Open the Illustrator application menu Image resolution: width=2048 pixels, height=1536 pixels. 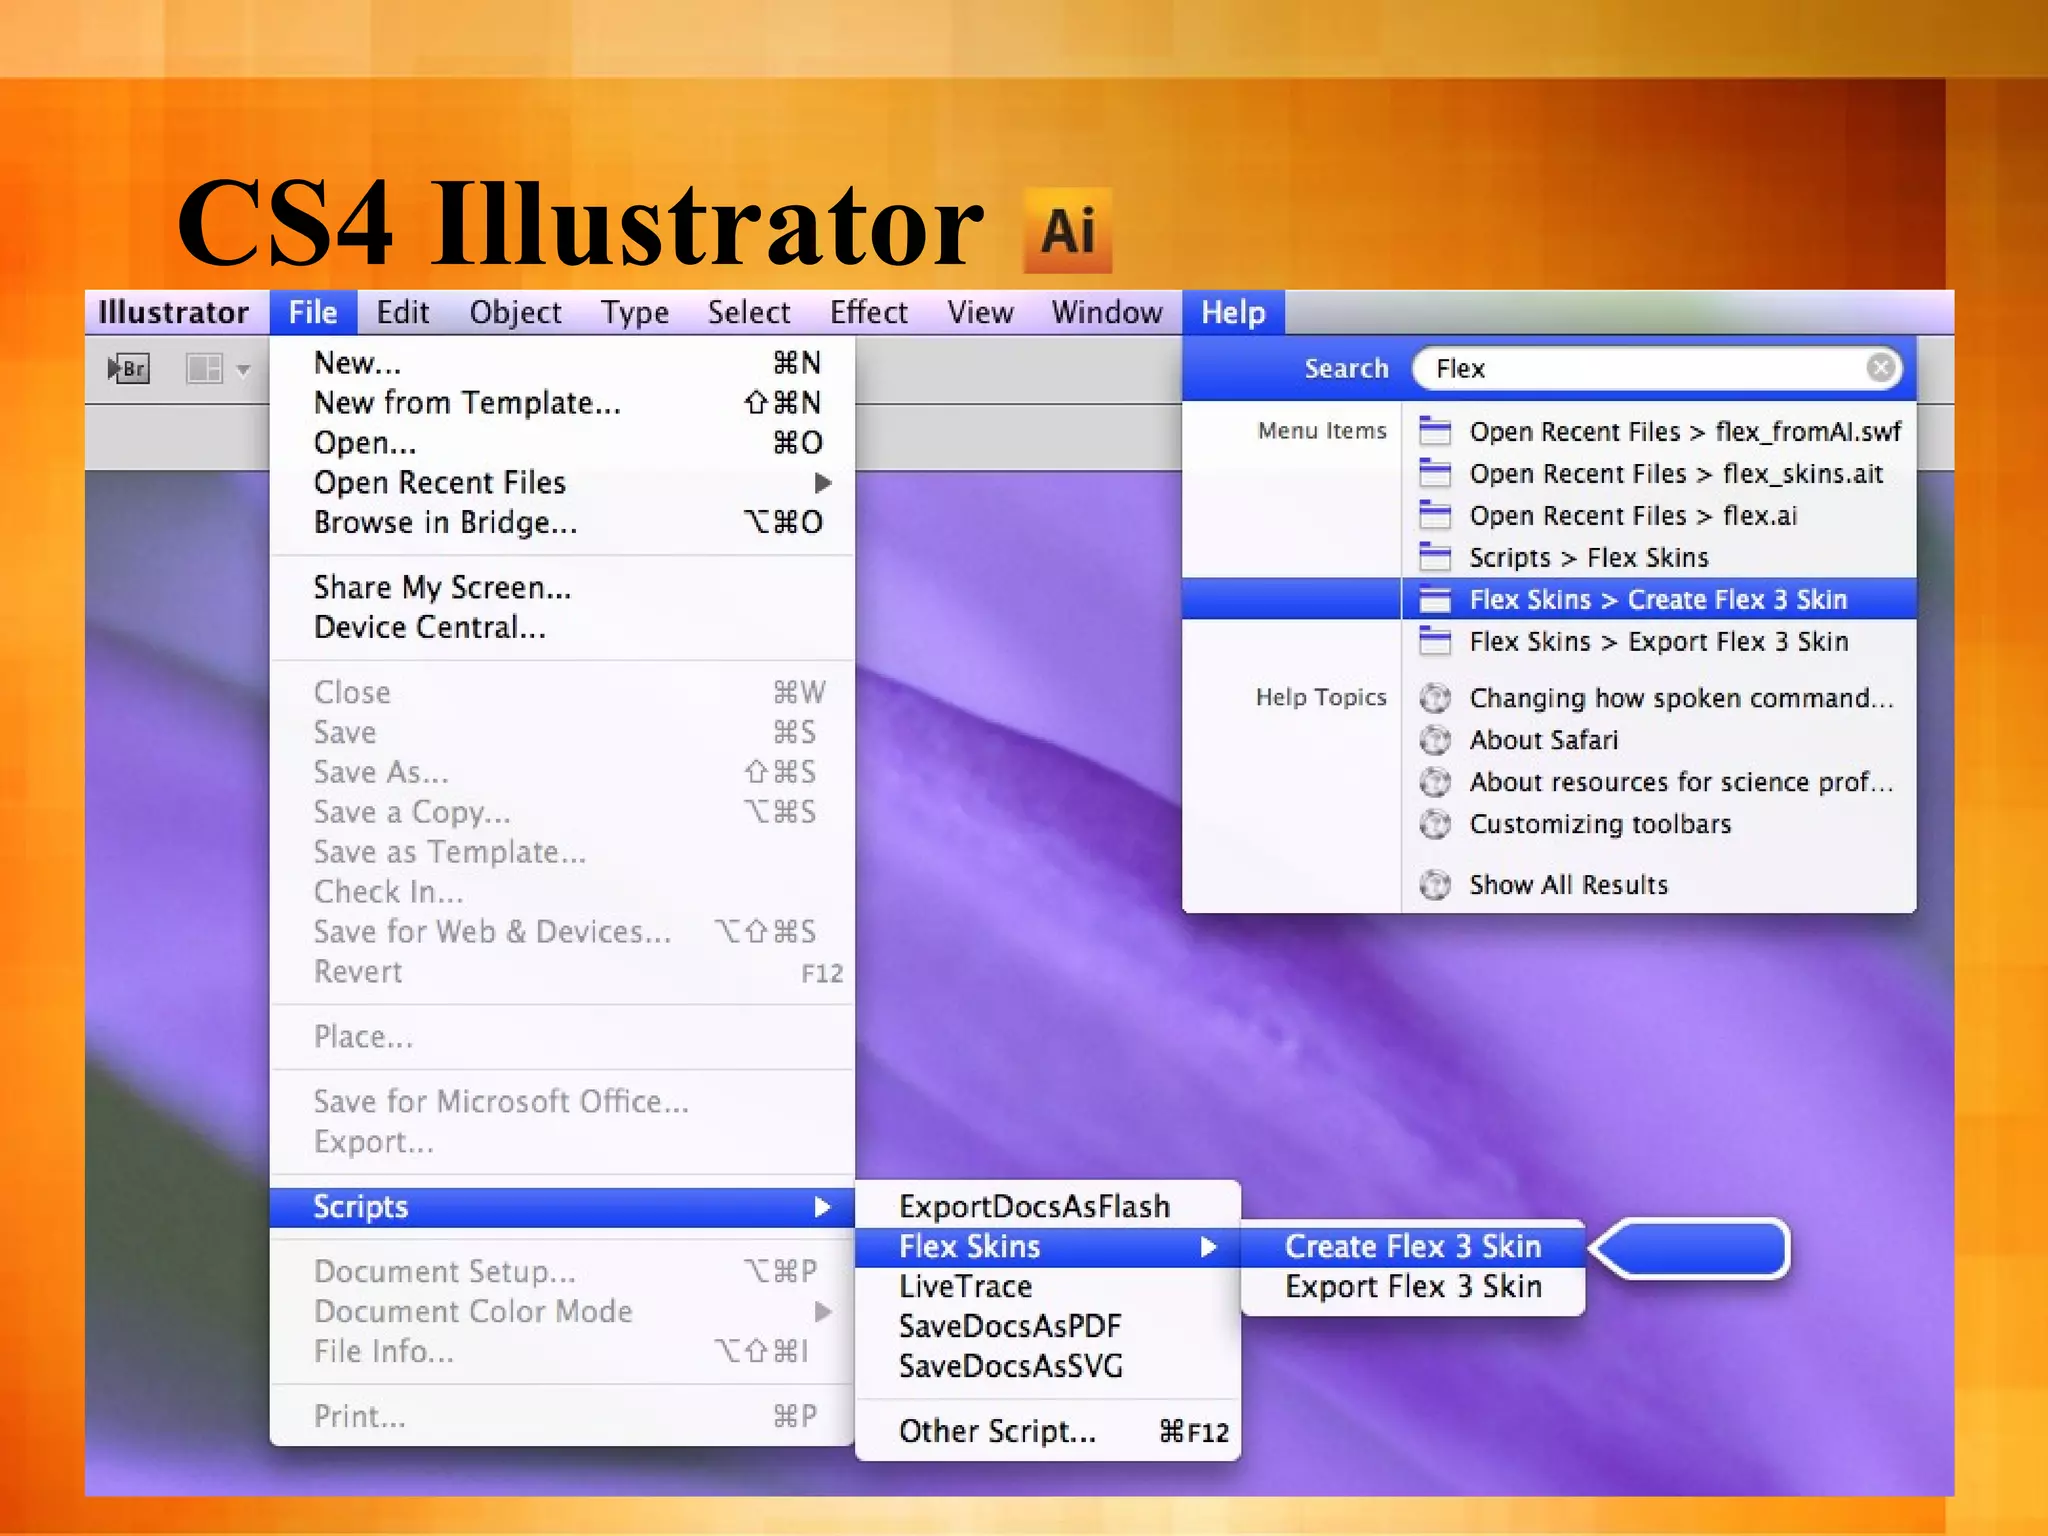(x=173, y=312)
